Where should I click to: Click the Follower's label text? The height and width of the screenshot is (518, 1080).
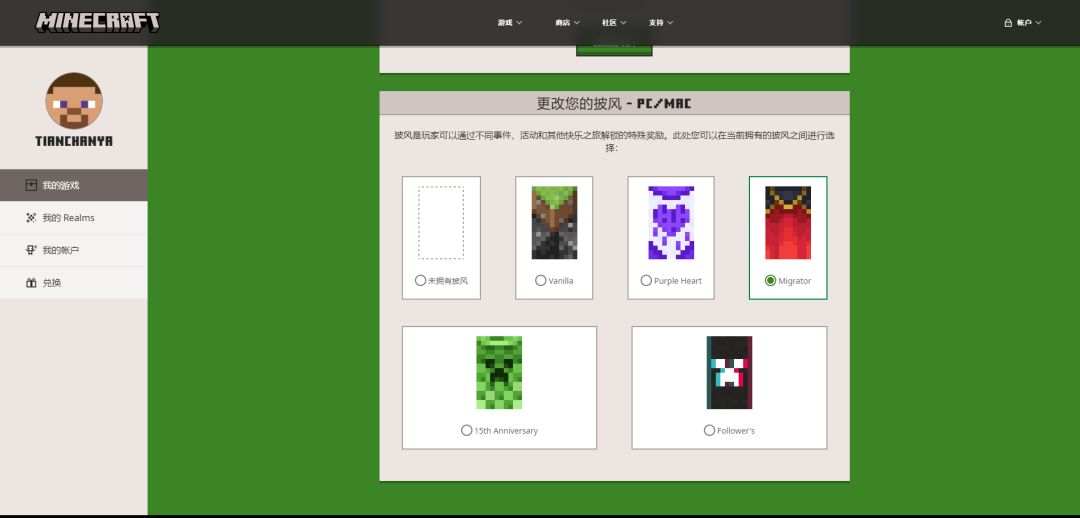click(736, 431)
